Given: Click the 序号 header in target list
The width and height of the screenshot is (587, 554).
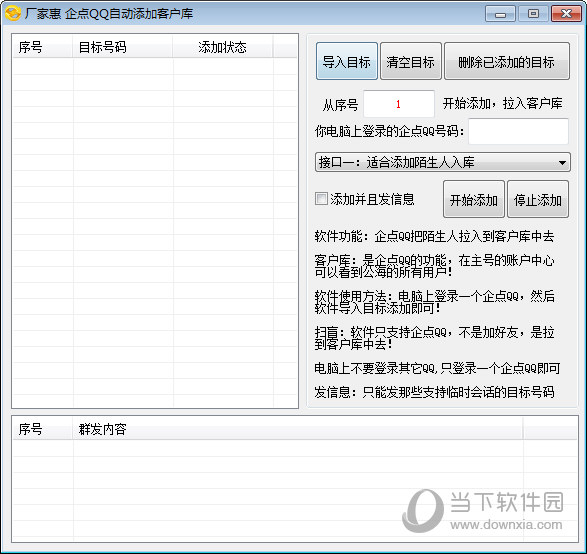Looking at the screenshot, I should coord(42,47).
